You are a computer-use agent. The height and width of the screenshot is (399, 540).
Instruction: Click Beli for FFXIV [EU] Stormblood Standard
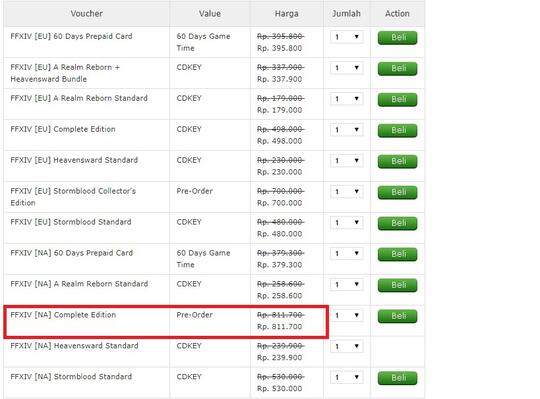coord(397,223)
